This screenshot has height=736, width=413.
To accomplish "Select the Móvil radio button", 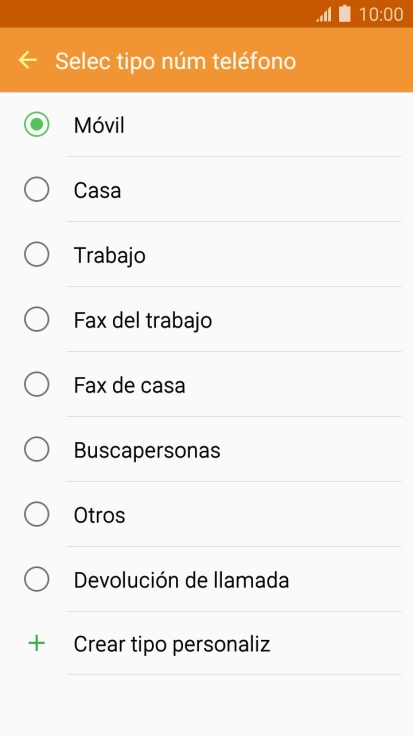I will pyautogui.click(x=37, y=124).
